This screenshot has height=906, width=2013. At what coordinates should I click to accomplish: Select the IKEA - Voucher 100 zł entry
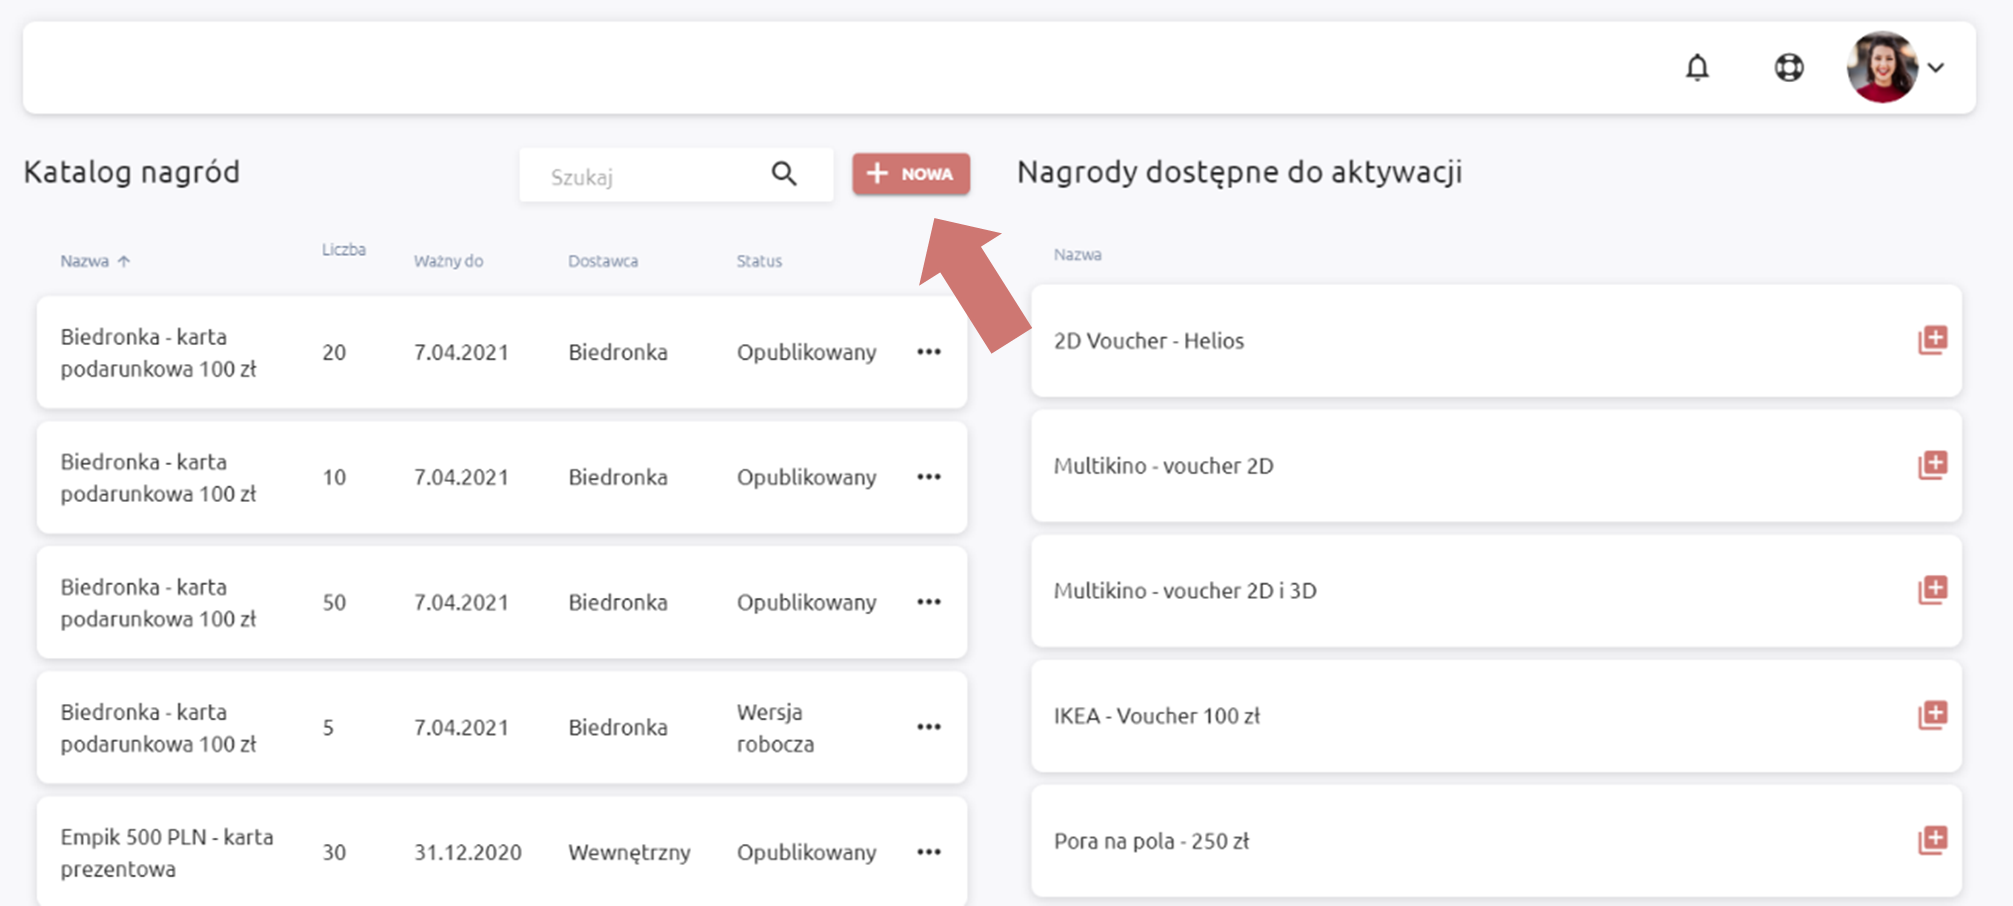point(1156,716)
